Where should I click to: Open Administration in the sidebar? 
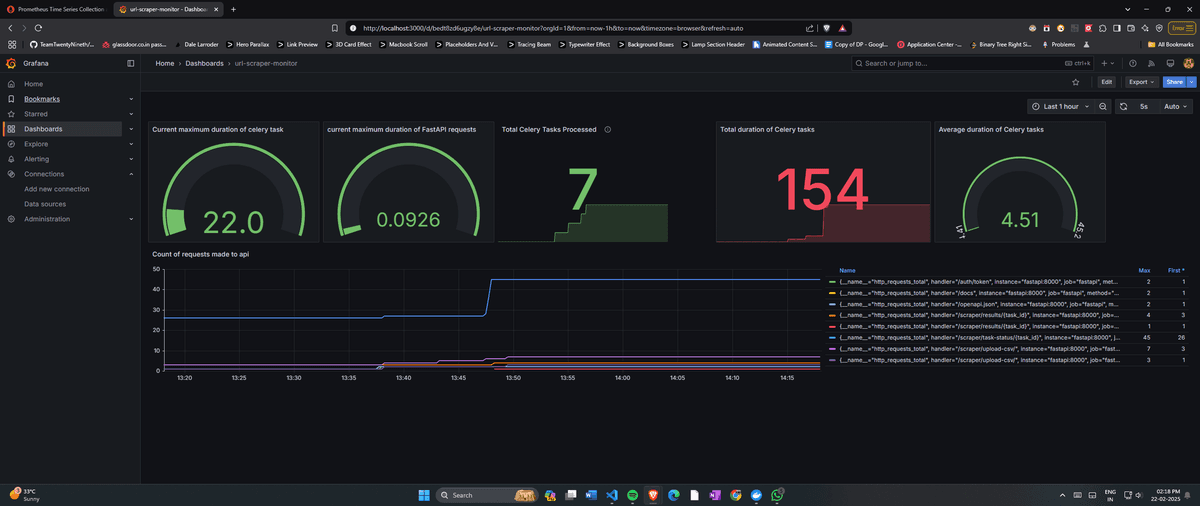(x=47, y=219)
